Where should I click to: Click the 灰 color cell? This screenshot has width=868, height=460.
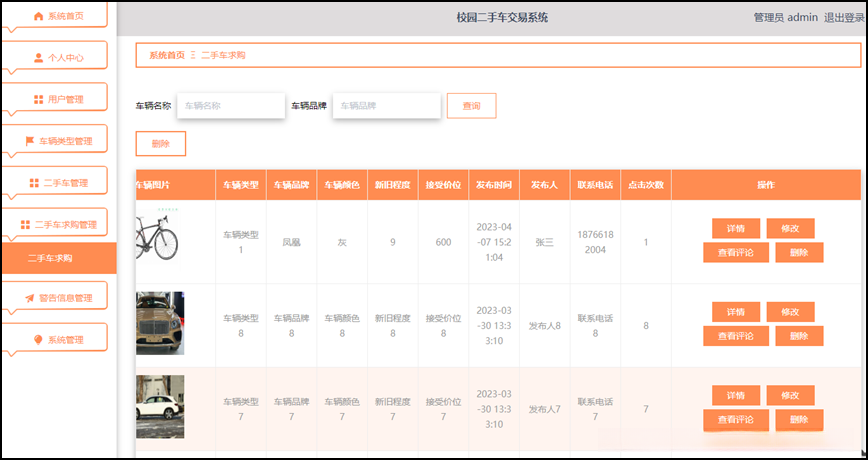342,242
